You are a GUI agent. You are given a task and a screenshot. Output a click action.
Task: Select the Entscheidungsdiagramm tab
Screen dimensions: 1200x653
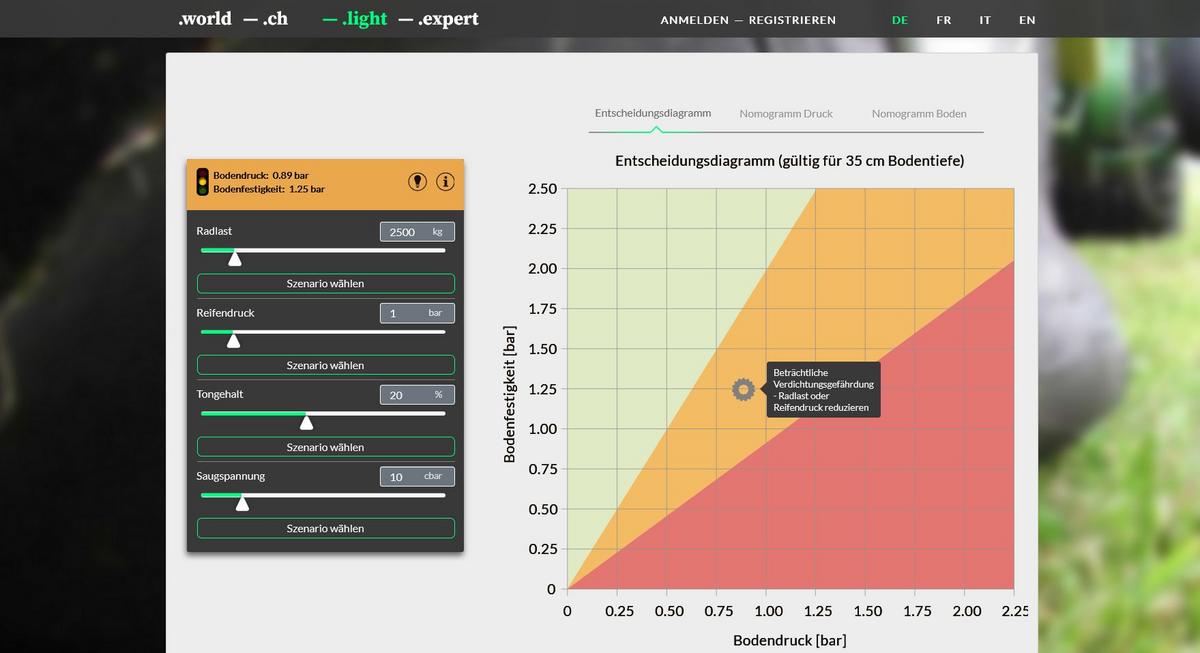tap(653, 114)
